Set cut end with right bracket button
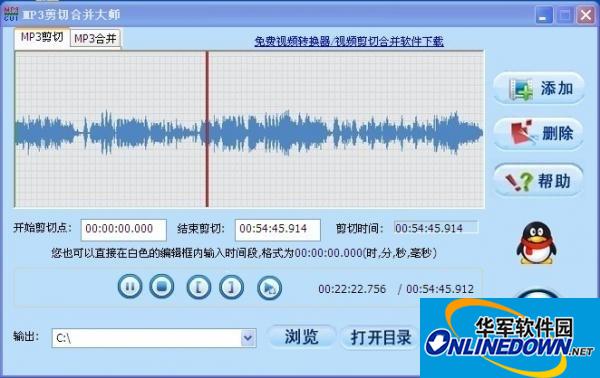 point(232,287)
